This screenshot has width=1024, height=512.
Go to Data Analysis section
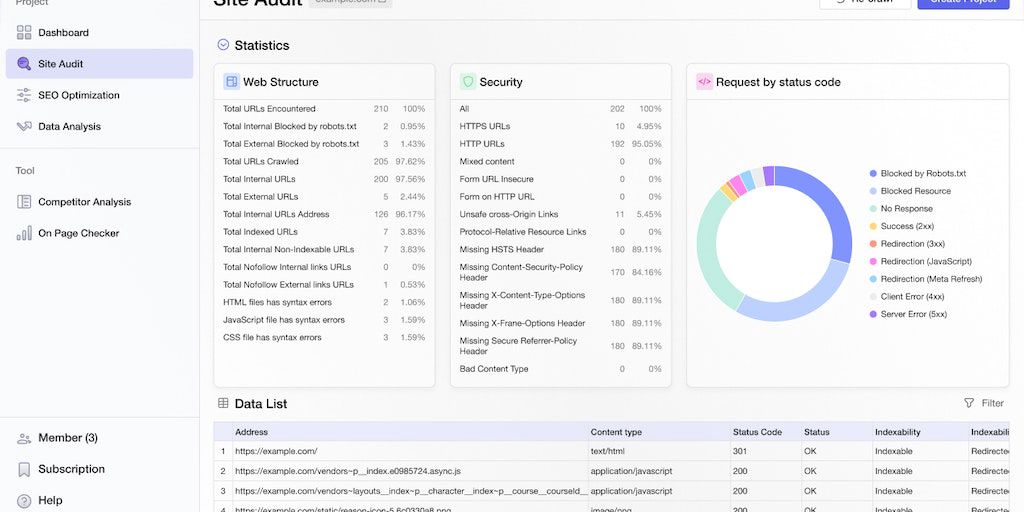(x=99, y=127)
